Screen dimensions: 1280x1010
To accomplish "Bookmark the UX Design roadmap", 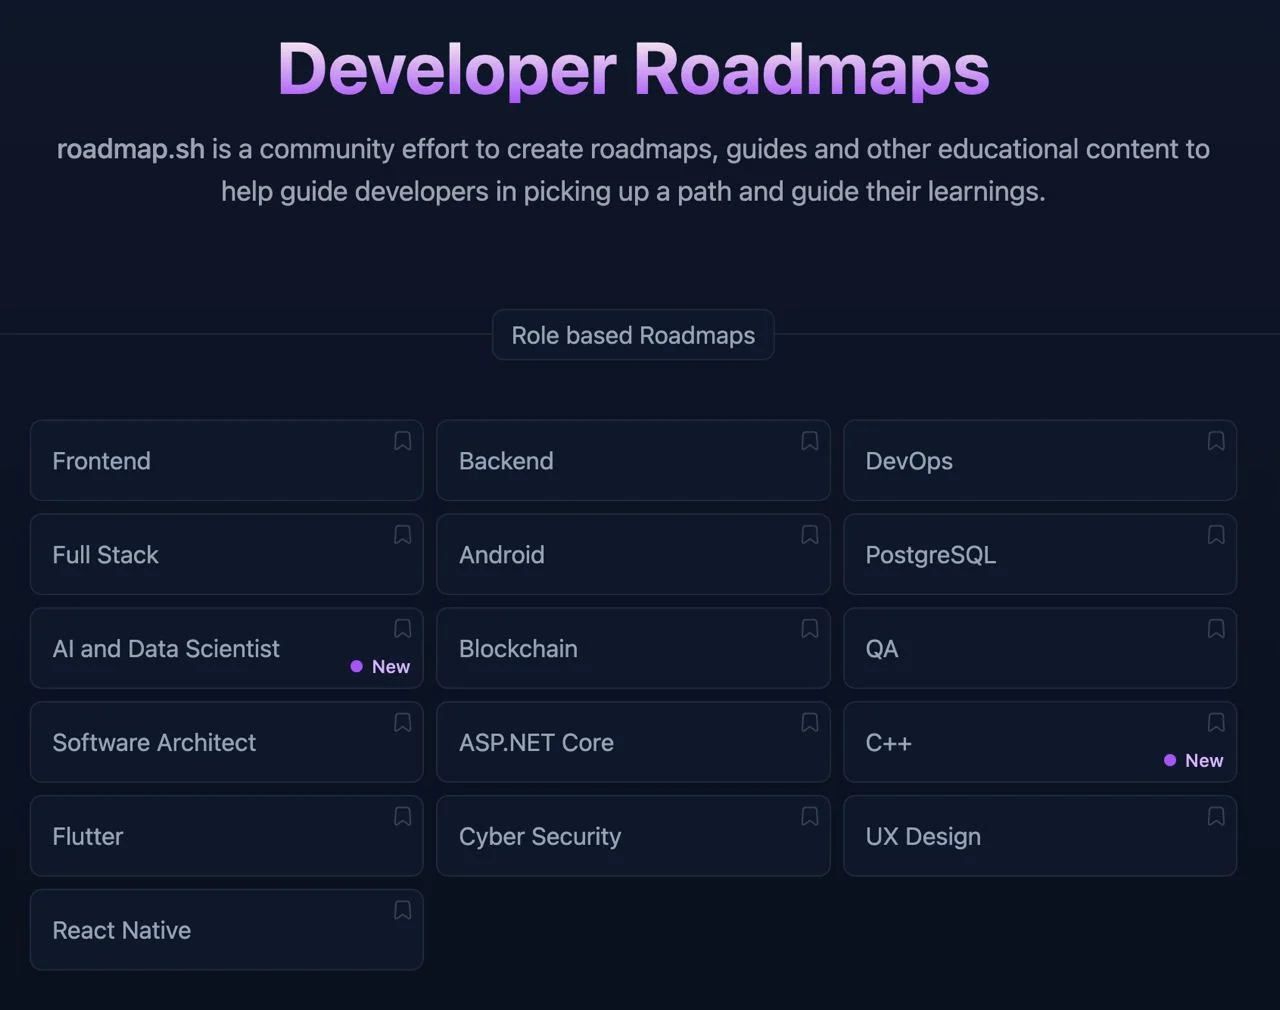I will coord(1216,817).
